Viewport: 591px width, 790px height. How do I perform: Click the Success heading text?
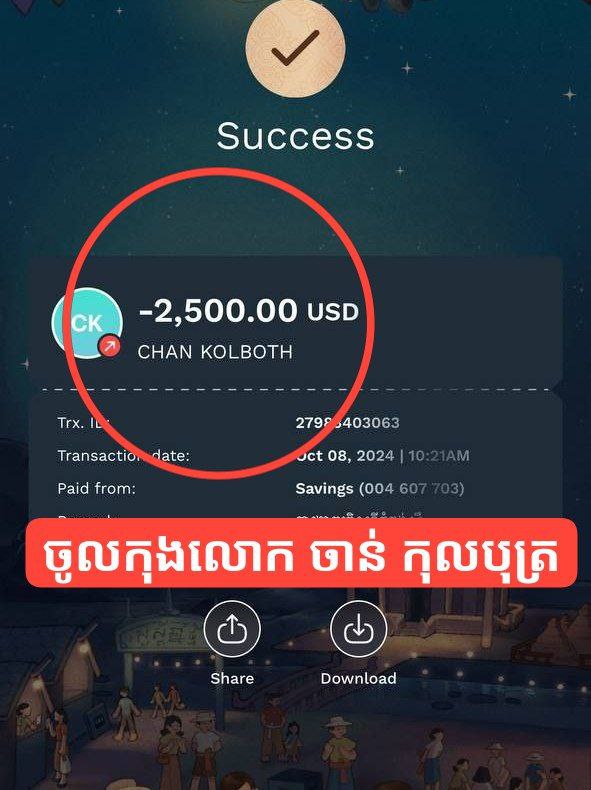coord(296,136)
